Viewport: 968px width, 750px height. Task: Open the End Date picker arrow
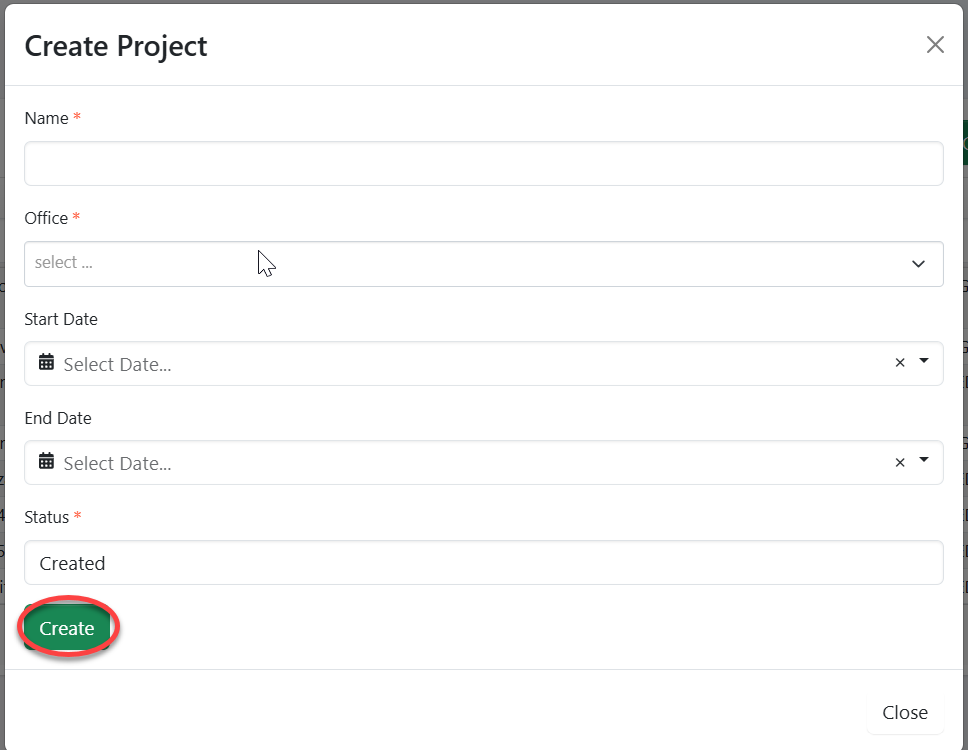tap(924, 460)
